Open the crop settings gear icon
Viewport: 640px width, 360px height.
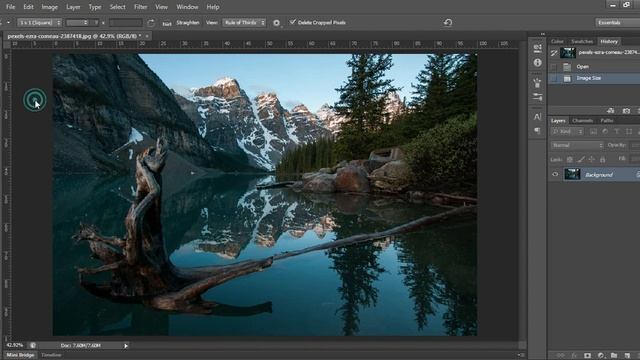click(276, 23)
